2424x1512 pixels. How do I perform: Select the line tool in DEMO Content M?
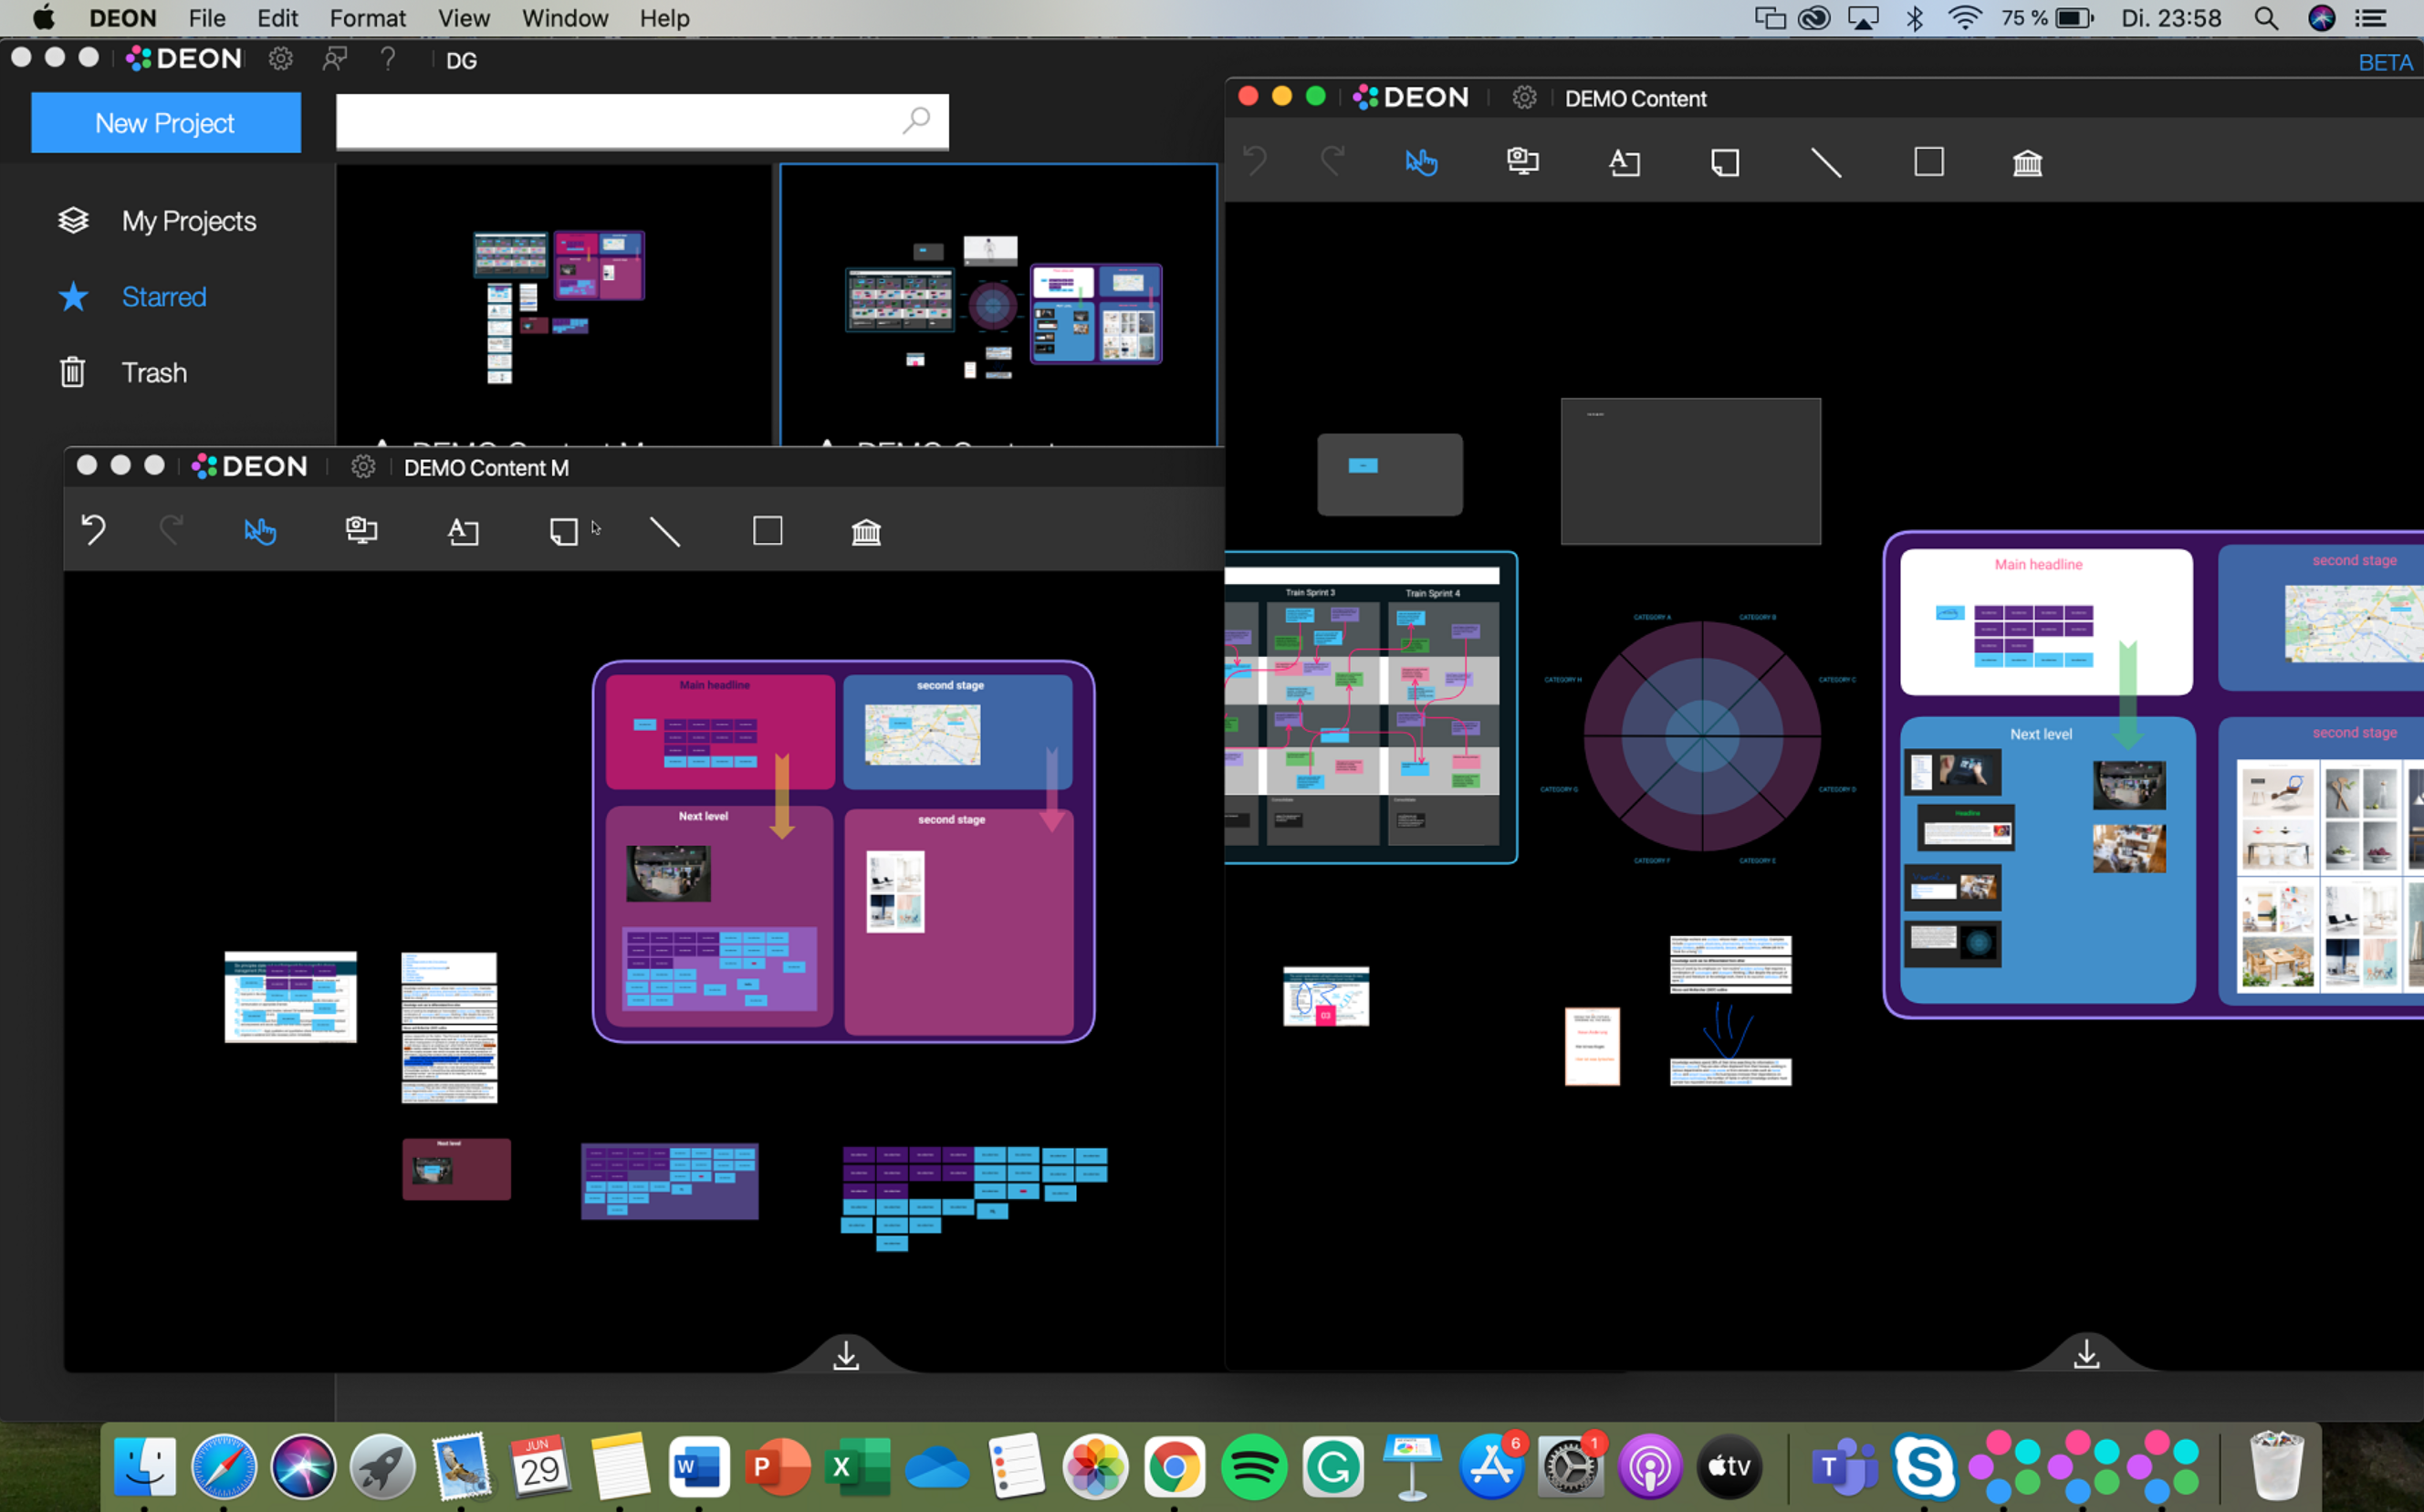point(665,531)
